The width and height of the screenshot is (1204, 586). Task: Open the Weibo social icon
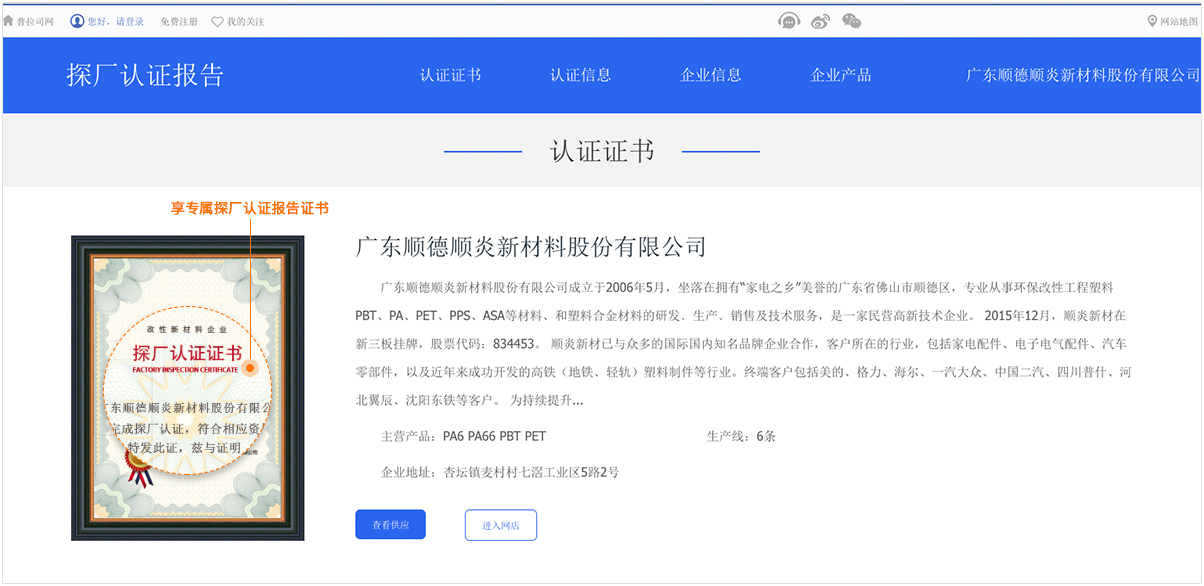[820, 21]
